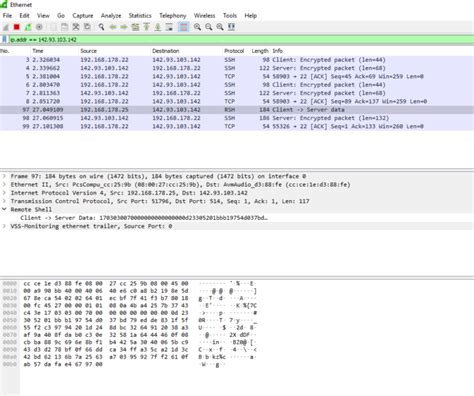The height and width of the screenshot is (396, 474).
Task: Click the display filter bookmark icon
Action: click(4, 40)
